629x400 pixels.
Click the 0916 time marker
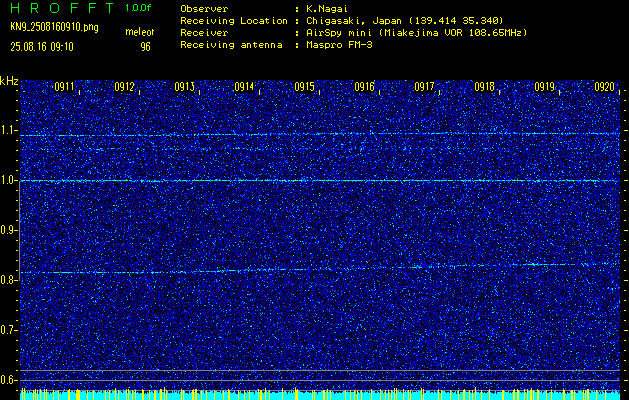[x=364, y=87]
